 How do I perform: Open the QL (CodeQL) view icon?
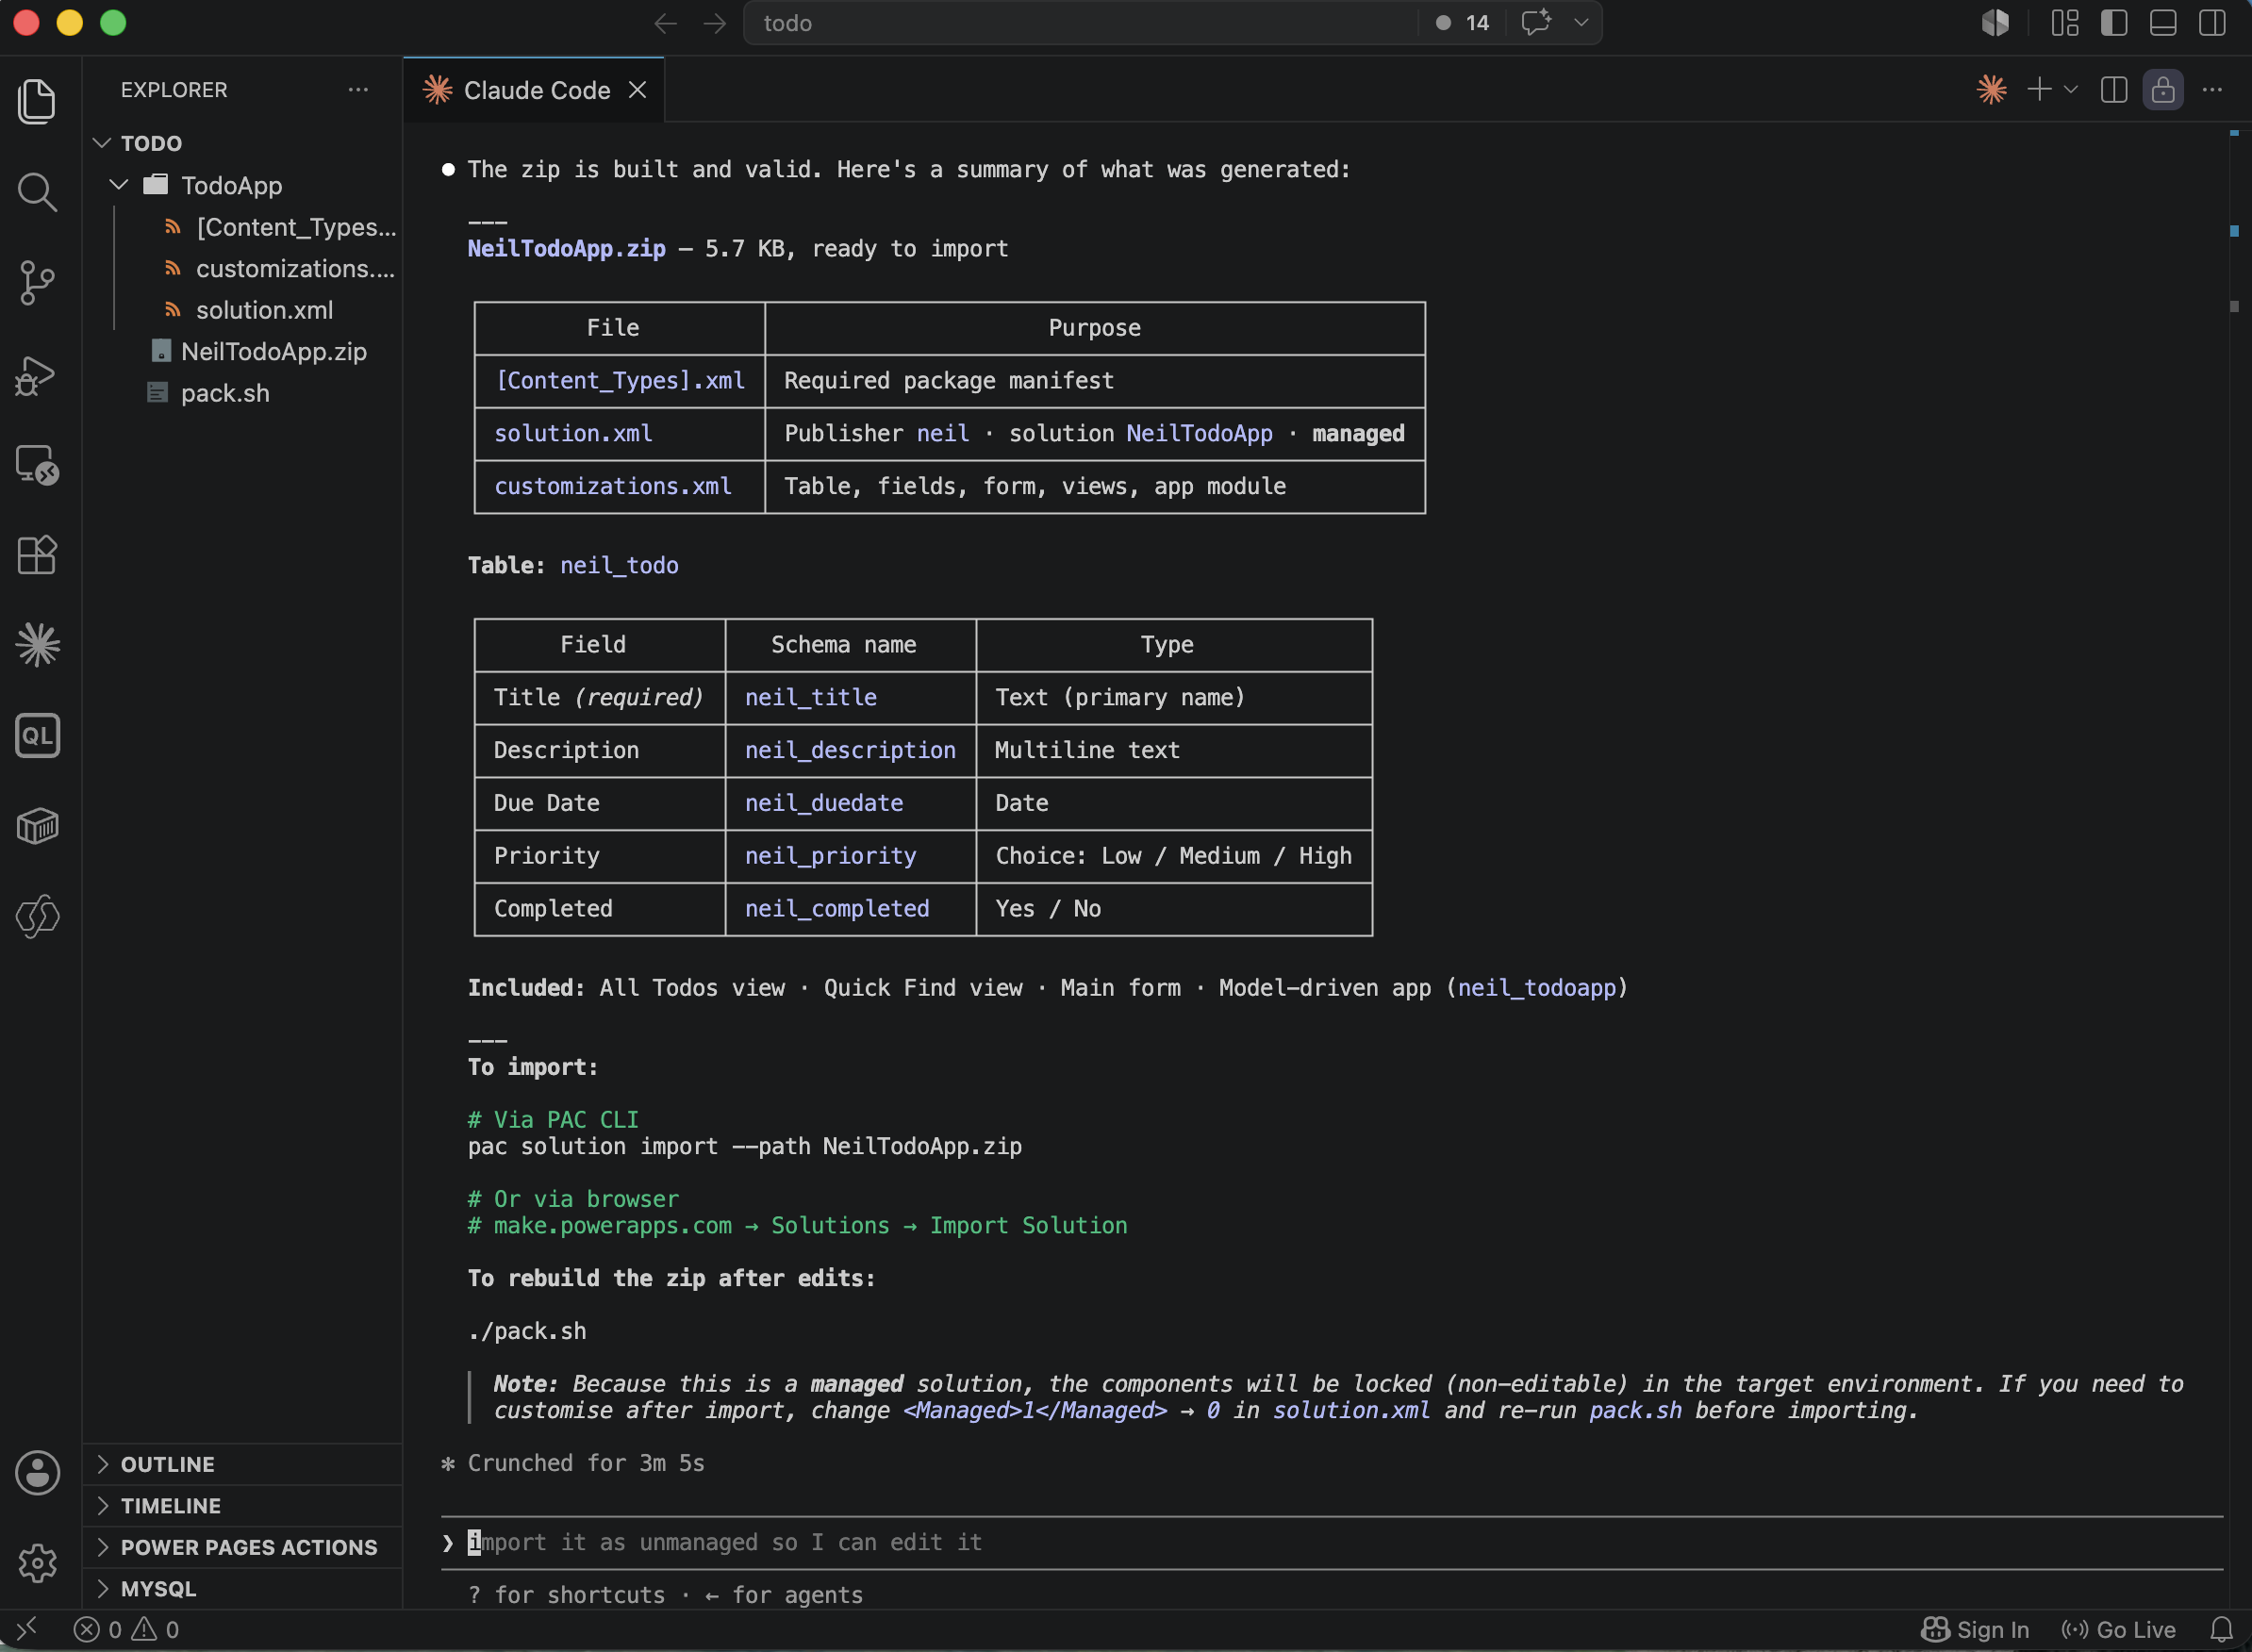tap(37, 736)
